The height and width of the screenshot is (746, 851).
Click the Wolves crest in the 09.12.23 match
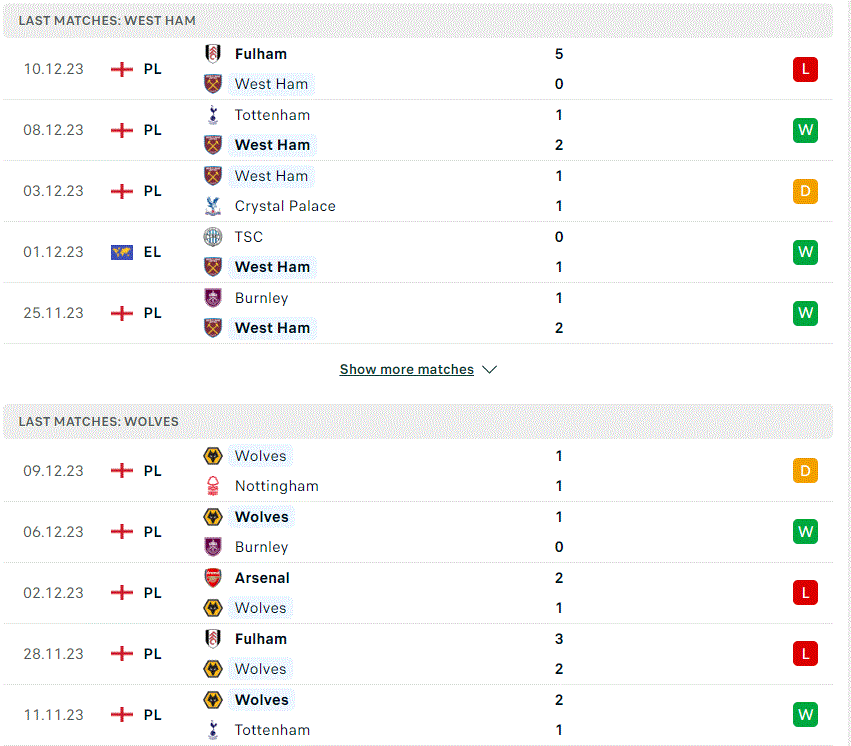213,456
